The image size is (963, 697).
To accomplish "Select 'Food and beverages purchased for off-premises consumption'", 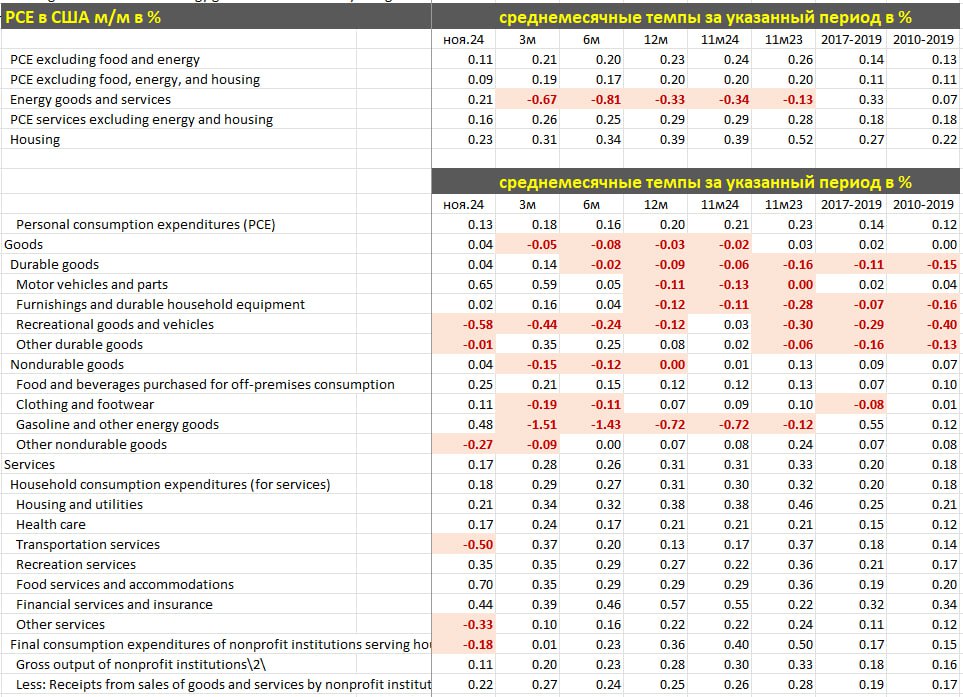I will click(205, 384).
